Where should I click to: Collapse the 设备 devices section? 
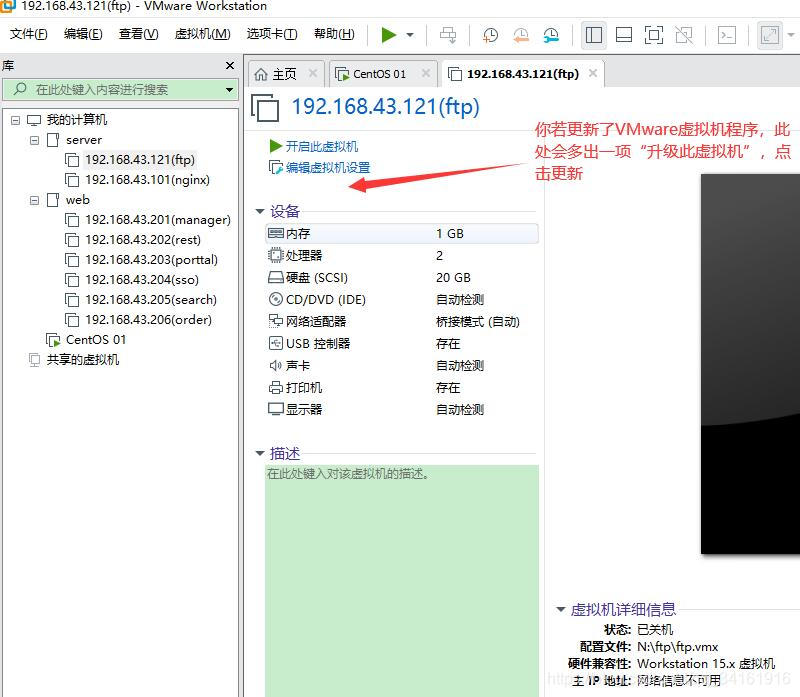point(260,211)
